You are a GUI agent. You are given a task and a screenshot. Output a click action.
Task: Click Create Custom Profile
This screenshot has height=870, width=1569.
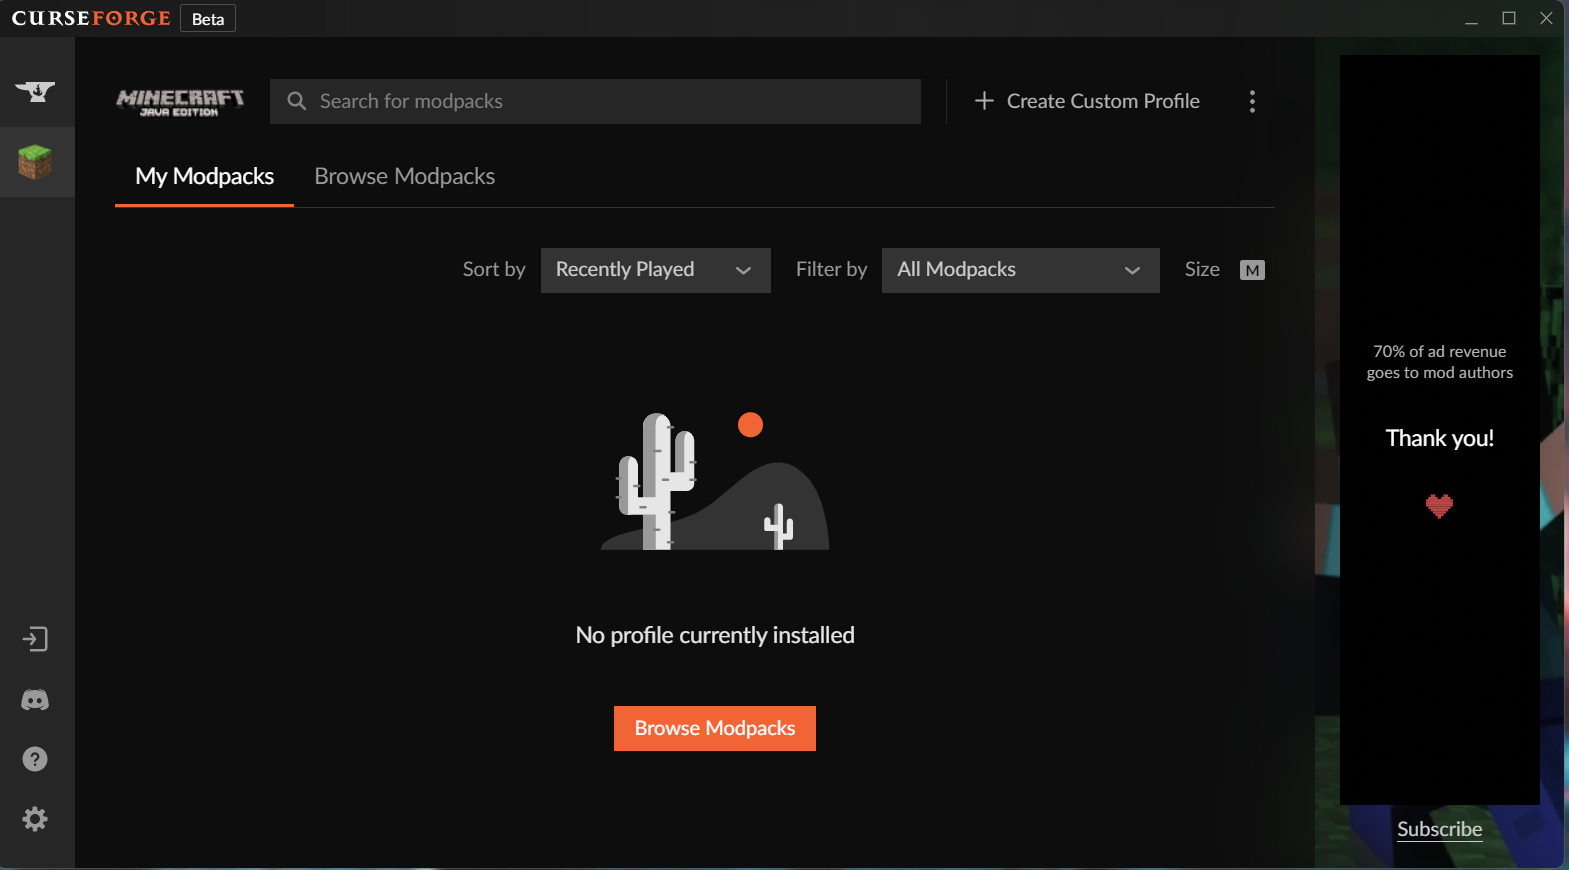pos(1087,101)
